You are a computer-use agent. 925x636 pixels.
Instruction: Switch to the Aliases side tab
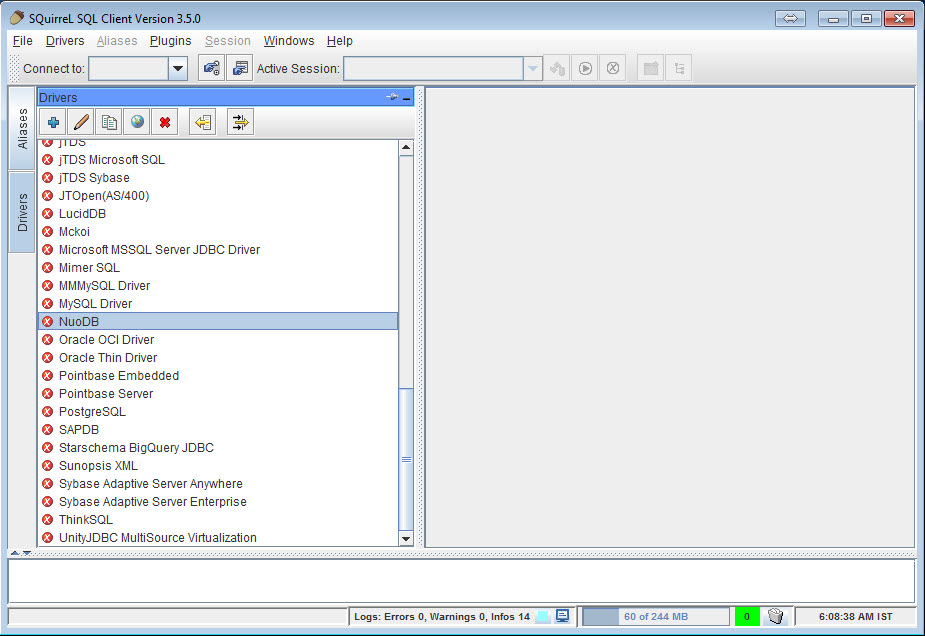[x=22, y=129]
